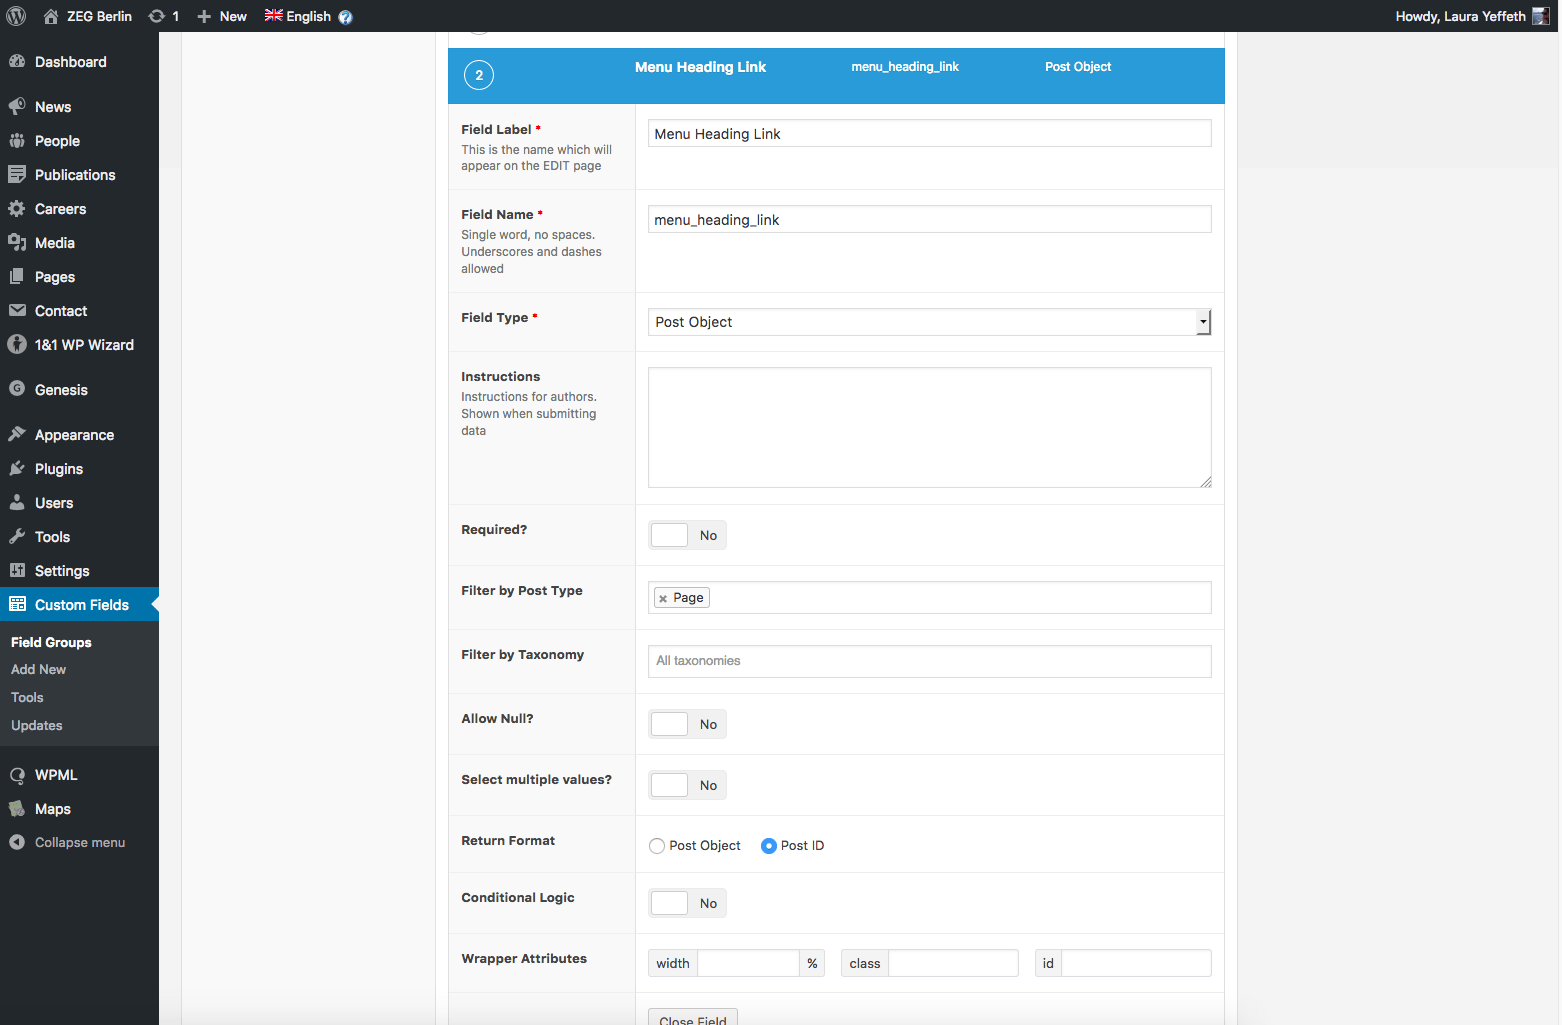Click the WPML sidebar icon

pos(17,774)
